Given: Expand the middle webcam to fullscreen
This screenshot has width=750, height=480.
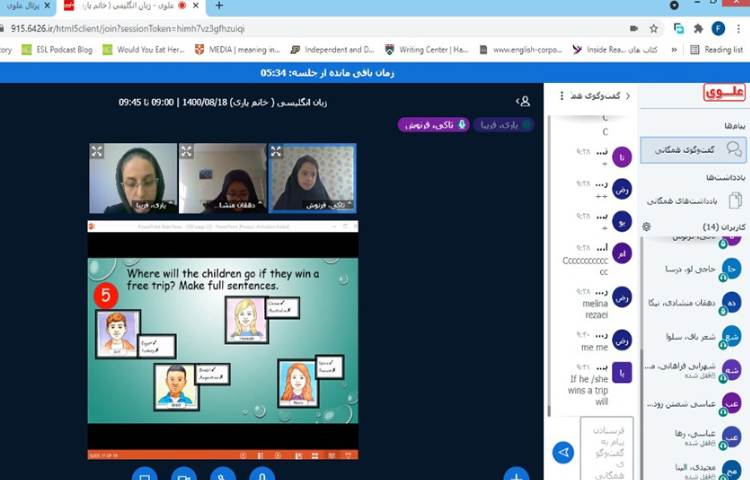Looking at the screenshot, I should (x=186, y=151).
